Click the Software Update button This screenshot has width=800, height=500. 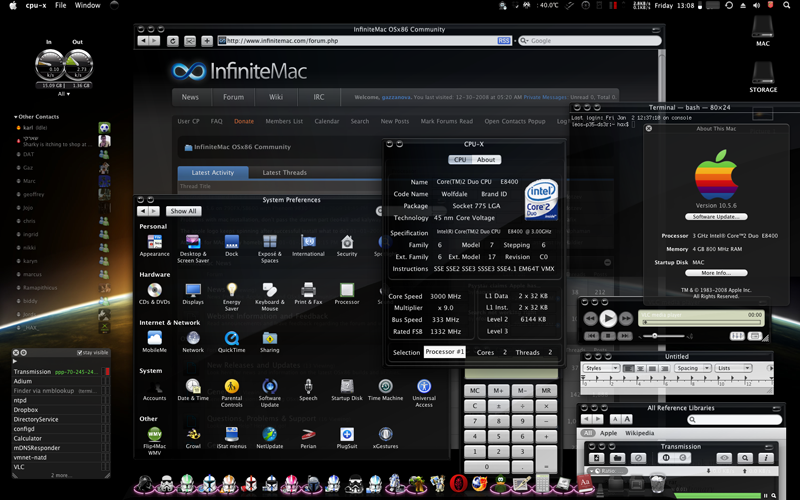715,216
